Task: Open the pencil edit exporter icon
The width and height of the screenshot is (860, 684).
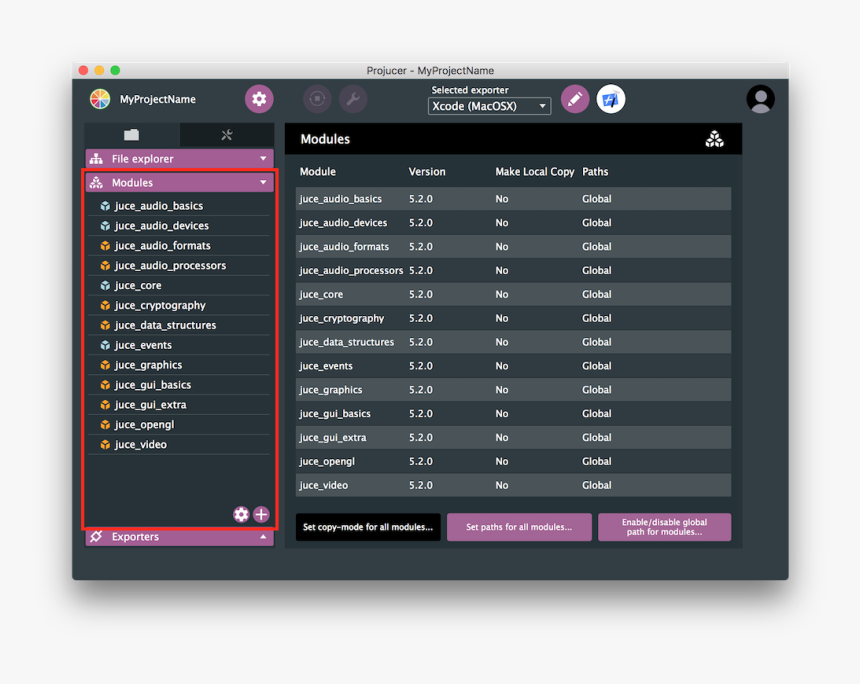Action: point(575,99)
